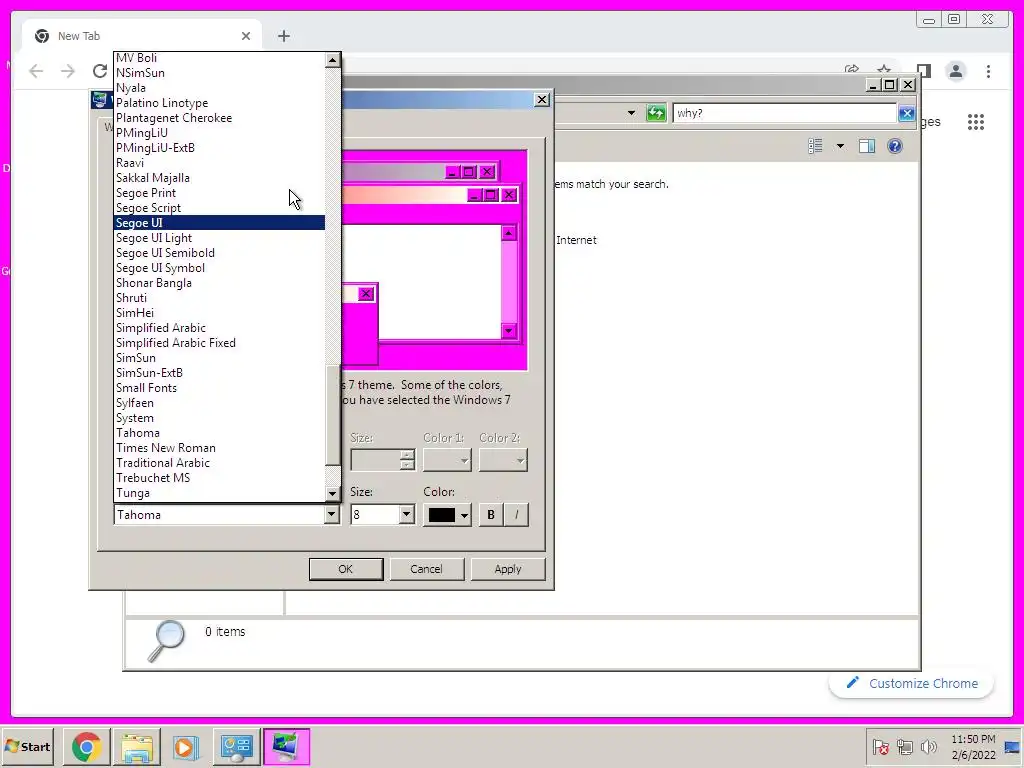Viewport: 1024px width, 768px height.
Task: Choose Segoe UI Semibold font
Action: point(219,253)
